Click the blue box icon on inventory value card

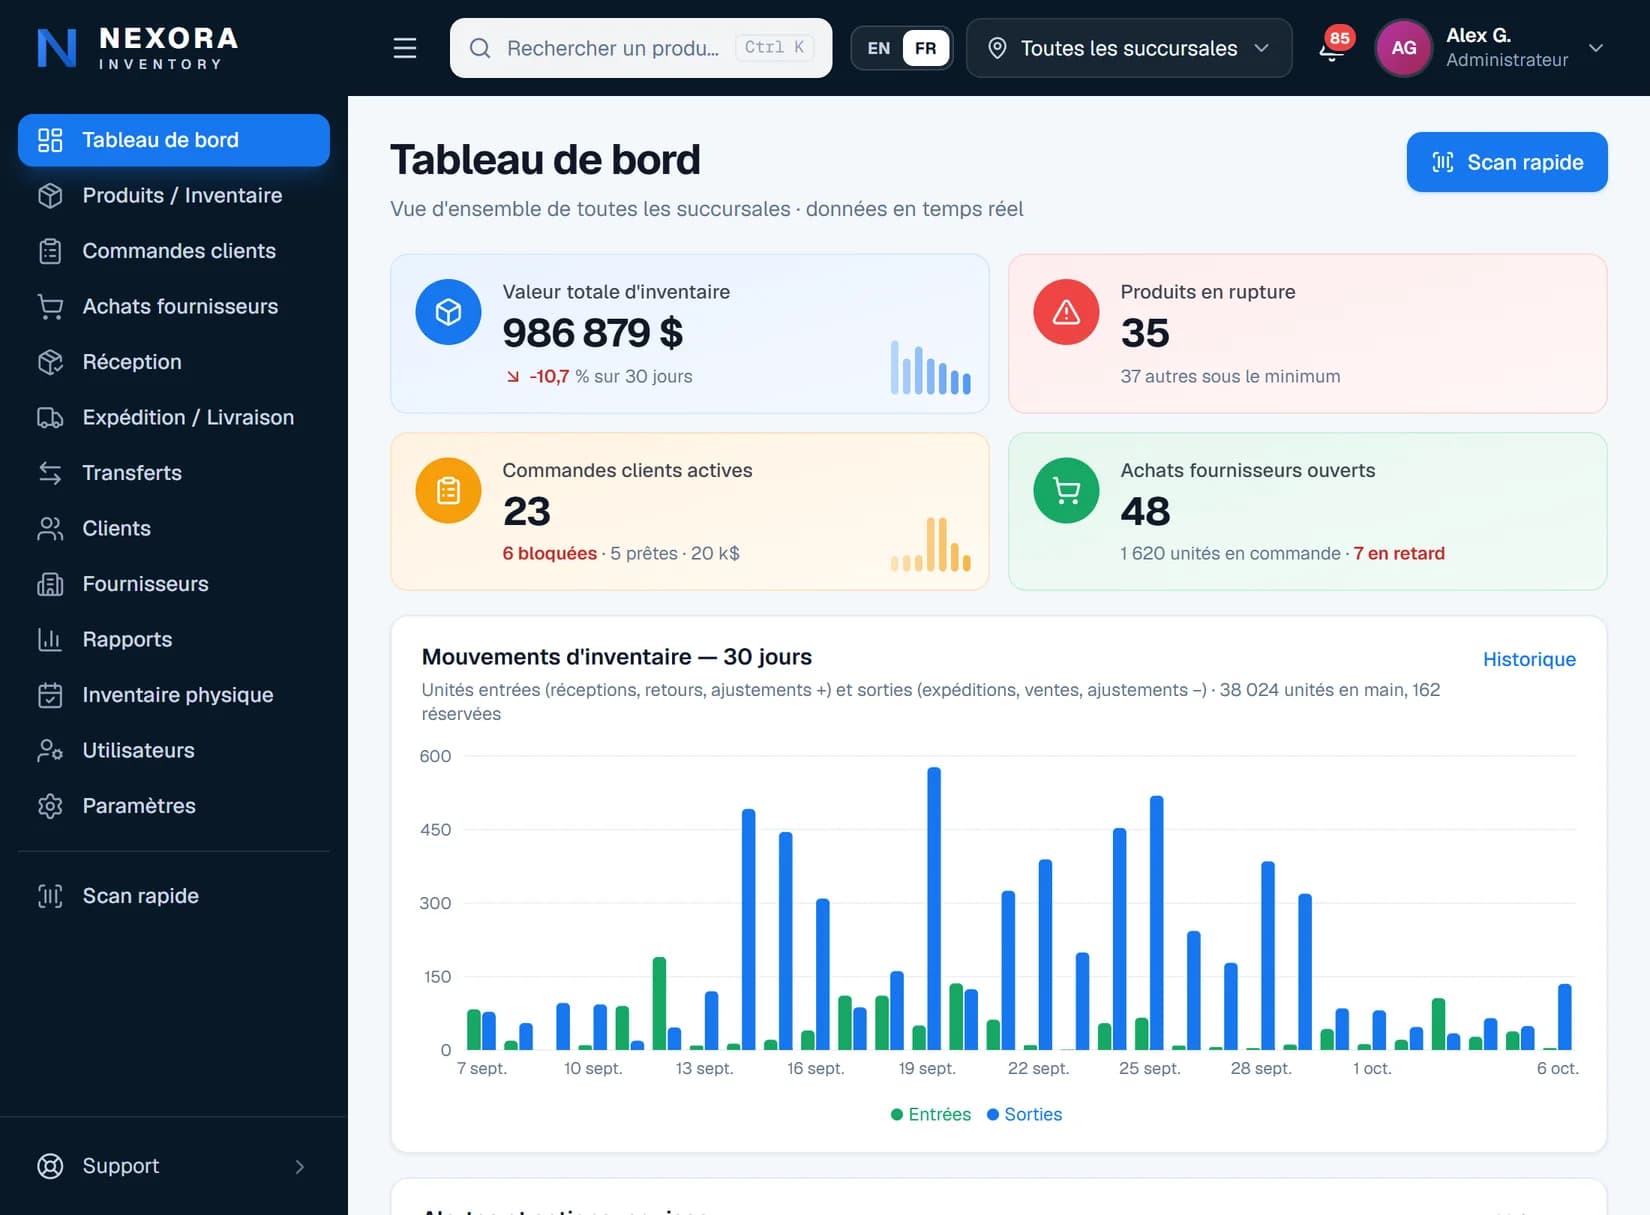[448, 312]
